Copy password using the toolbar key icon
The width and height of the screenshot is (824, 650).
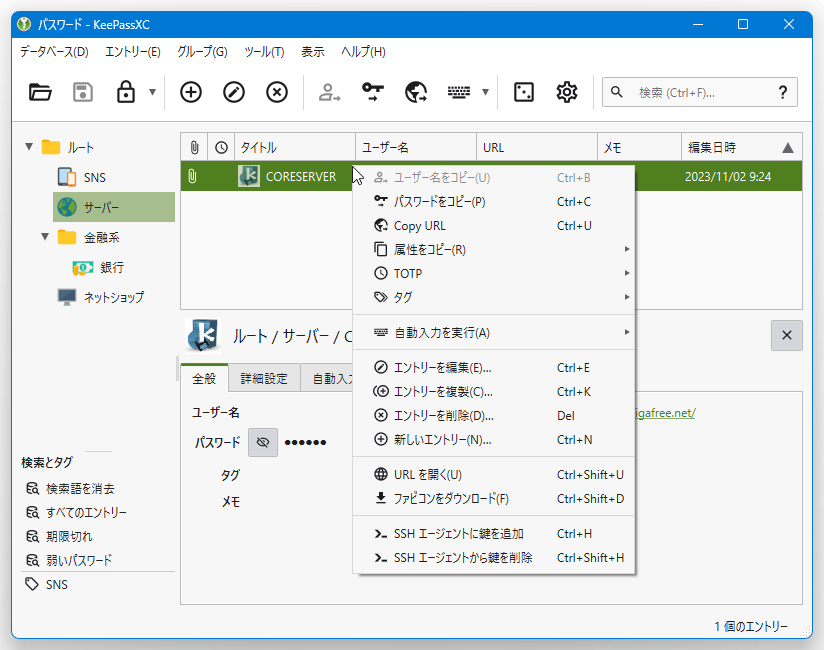(x=373, y=92)
